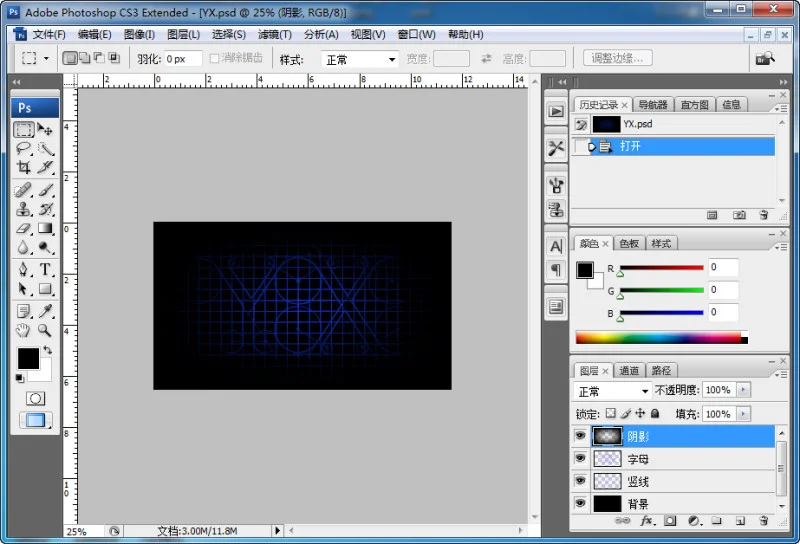Click the 调整边缘 button
Image resolution: width=800 pixels, height=544 pixels.
pos(617,58)
